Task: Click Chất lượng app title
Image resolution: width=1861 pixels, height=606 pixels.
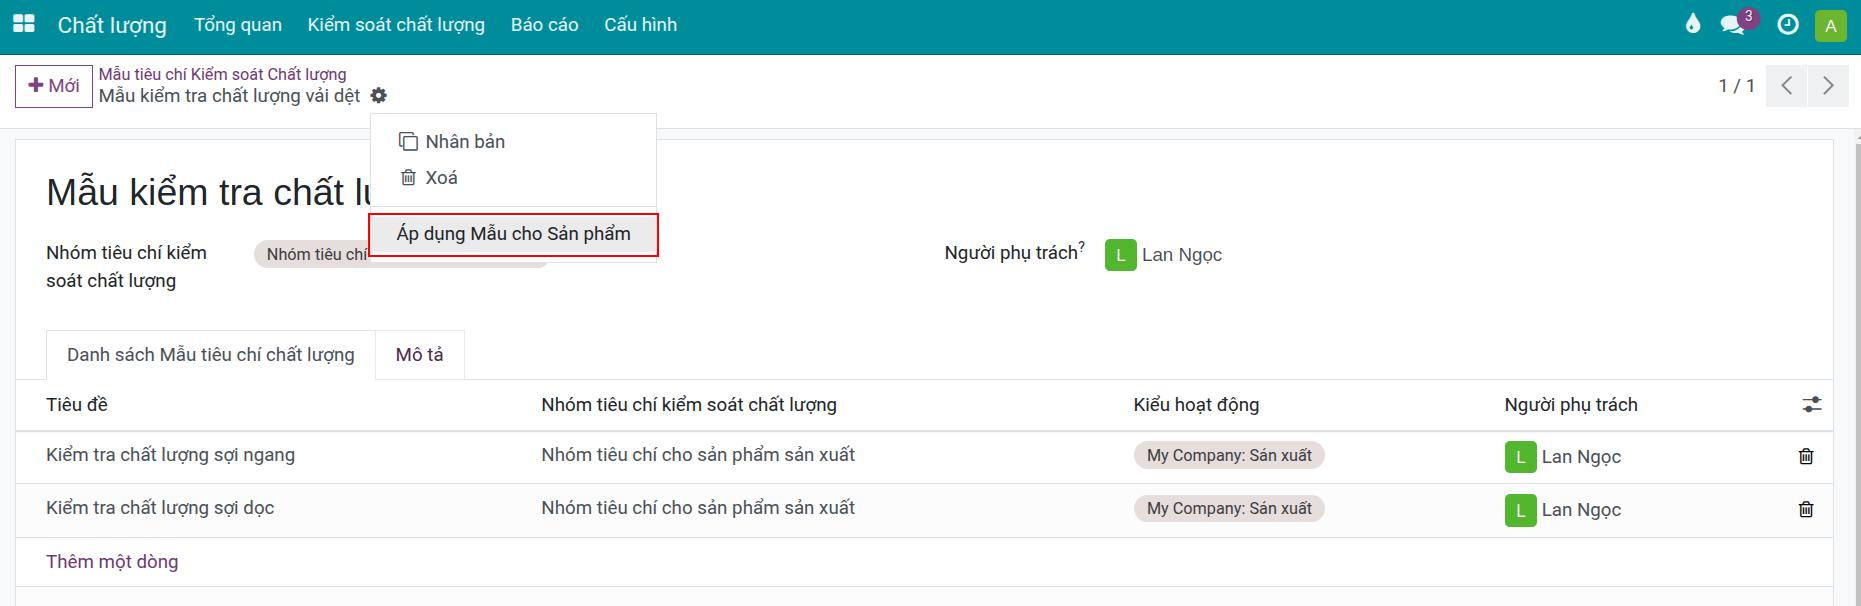Action: (x=112, y=25)
